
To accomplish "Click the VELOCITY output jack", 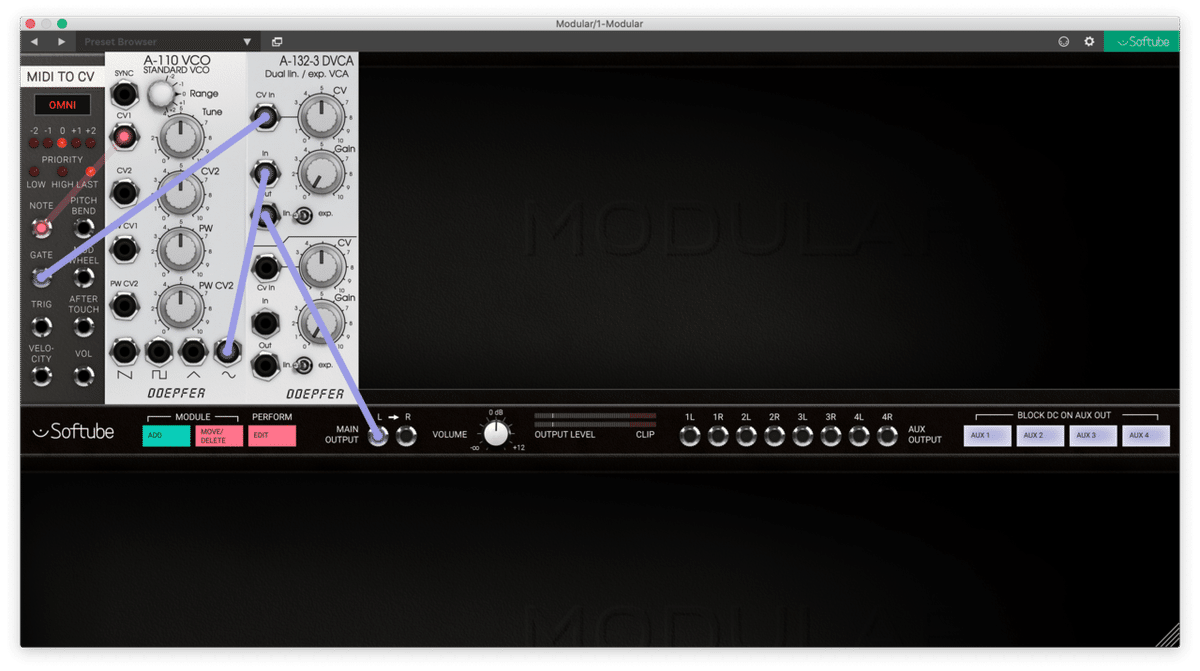I will point(41,376).
